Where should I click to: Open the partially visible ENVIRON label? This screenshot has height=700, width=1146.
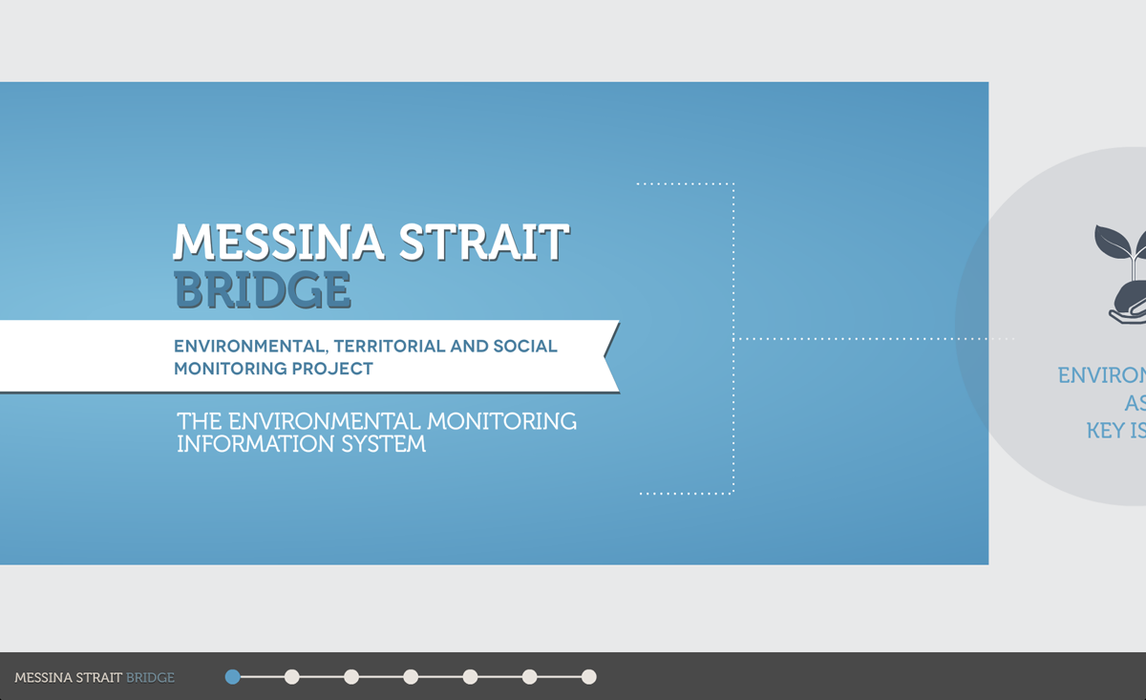tap(1101, 376)
